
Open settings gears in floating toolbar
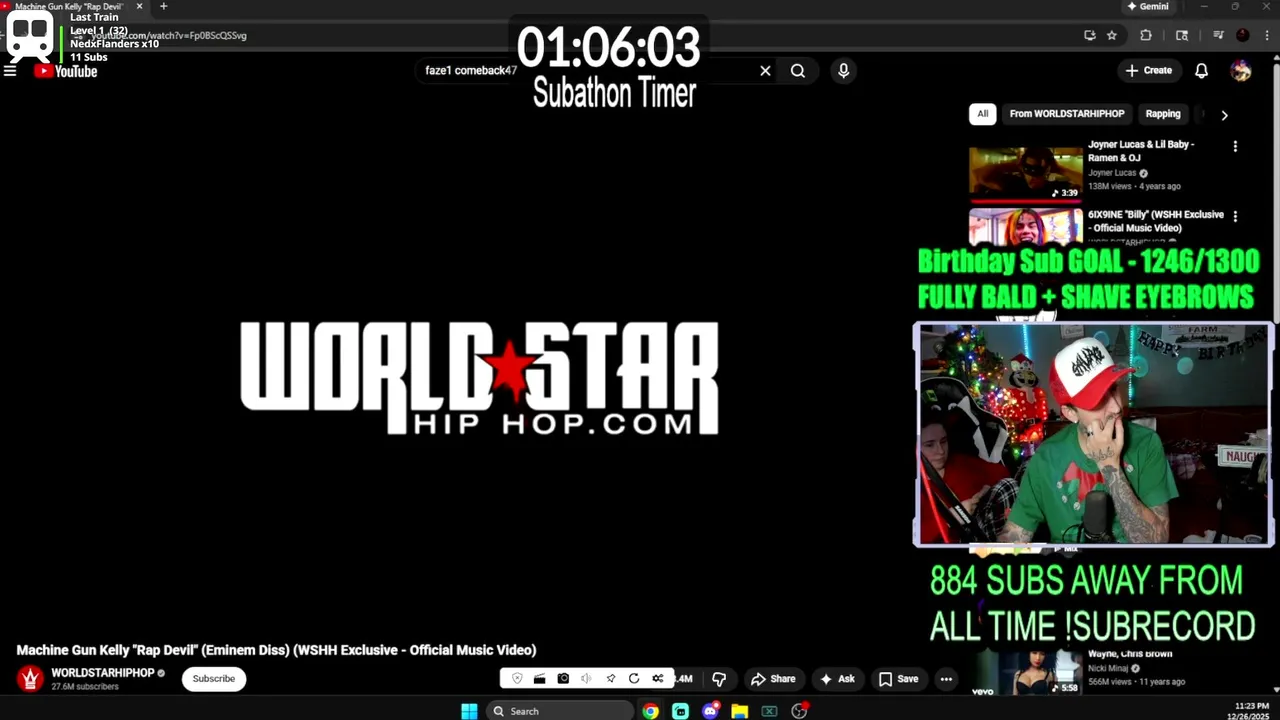pyautogui.click(x=657, y=678)
